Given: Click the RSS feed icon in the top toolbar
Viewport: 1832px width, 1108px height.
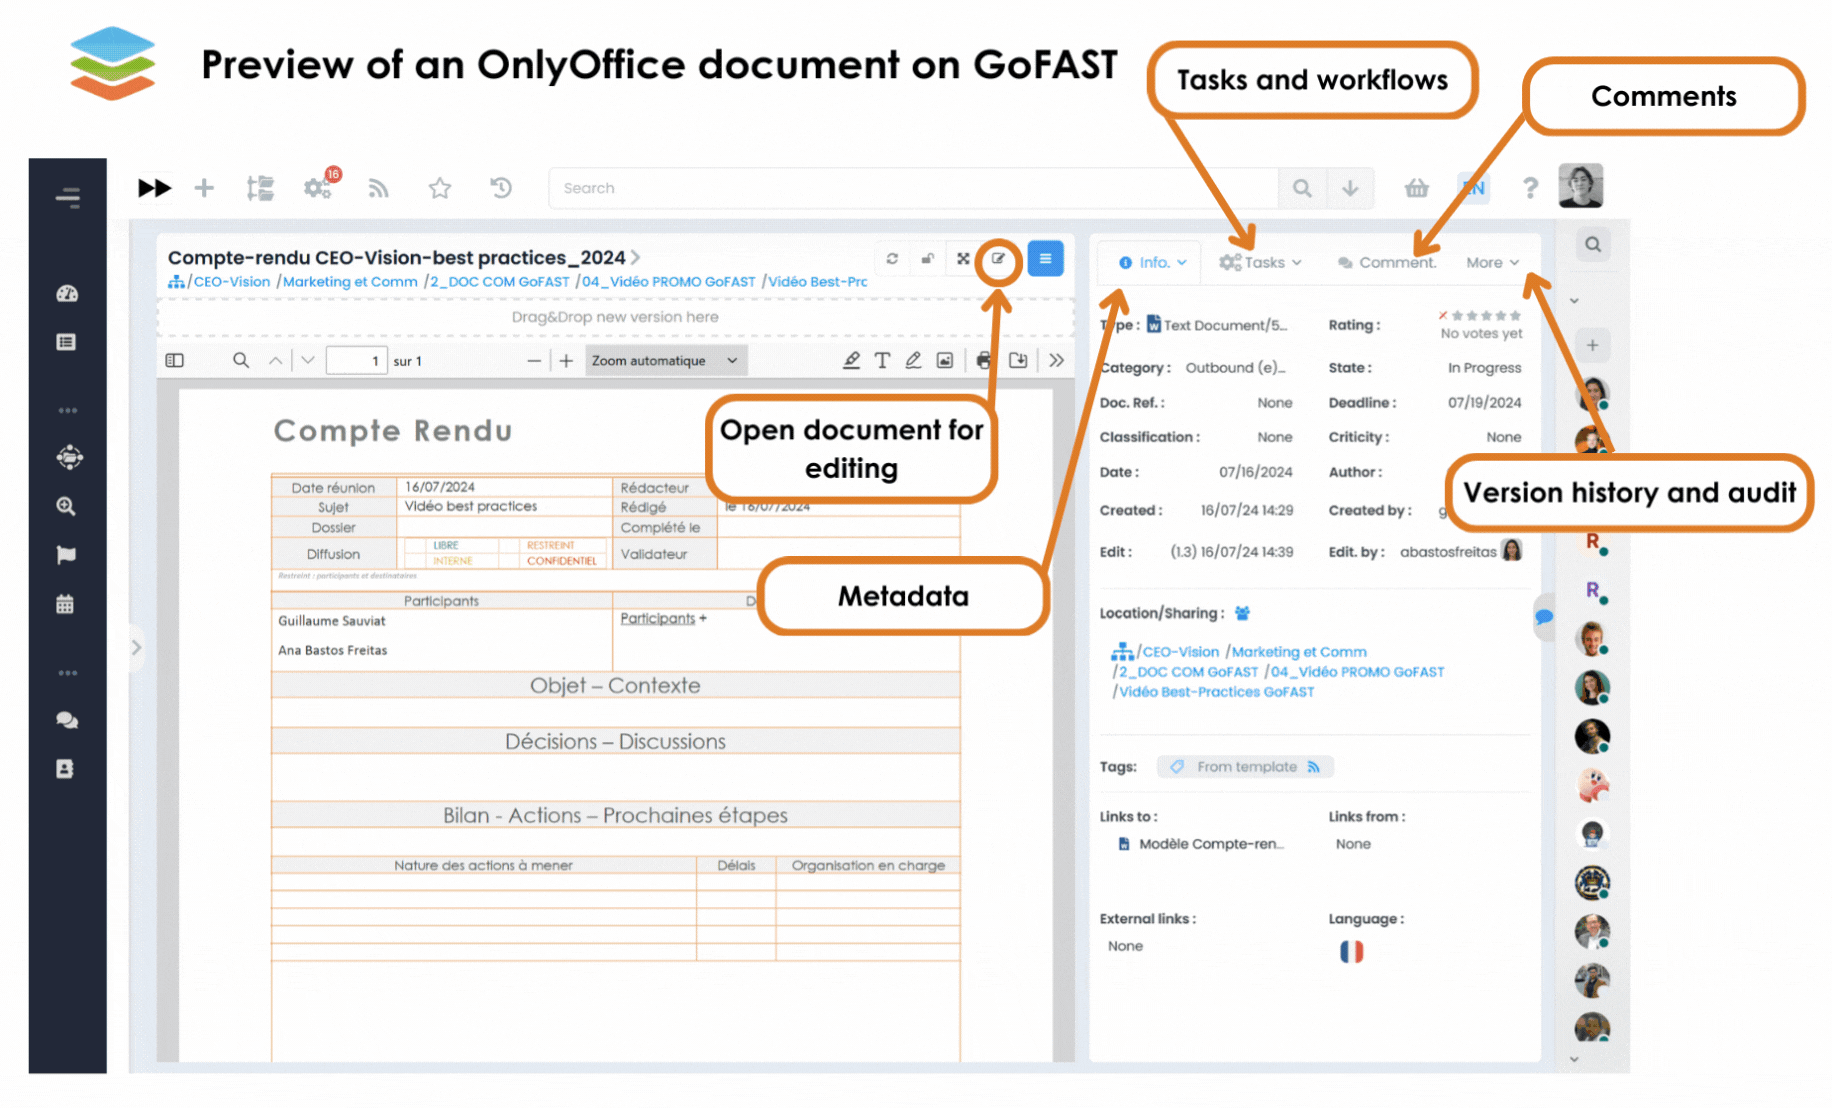Looking at the screenshot, I should tap(378, 187).
